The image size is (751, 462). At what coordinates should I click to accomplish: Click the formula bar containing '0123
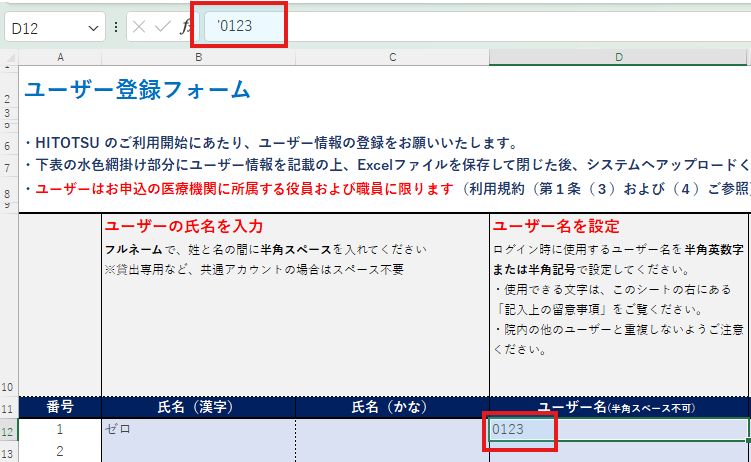pyautogui.click(x=450, y=28)
